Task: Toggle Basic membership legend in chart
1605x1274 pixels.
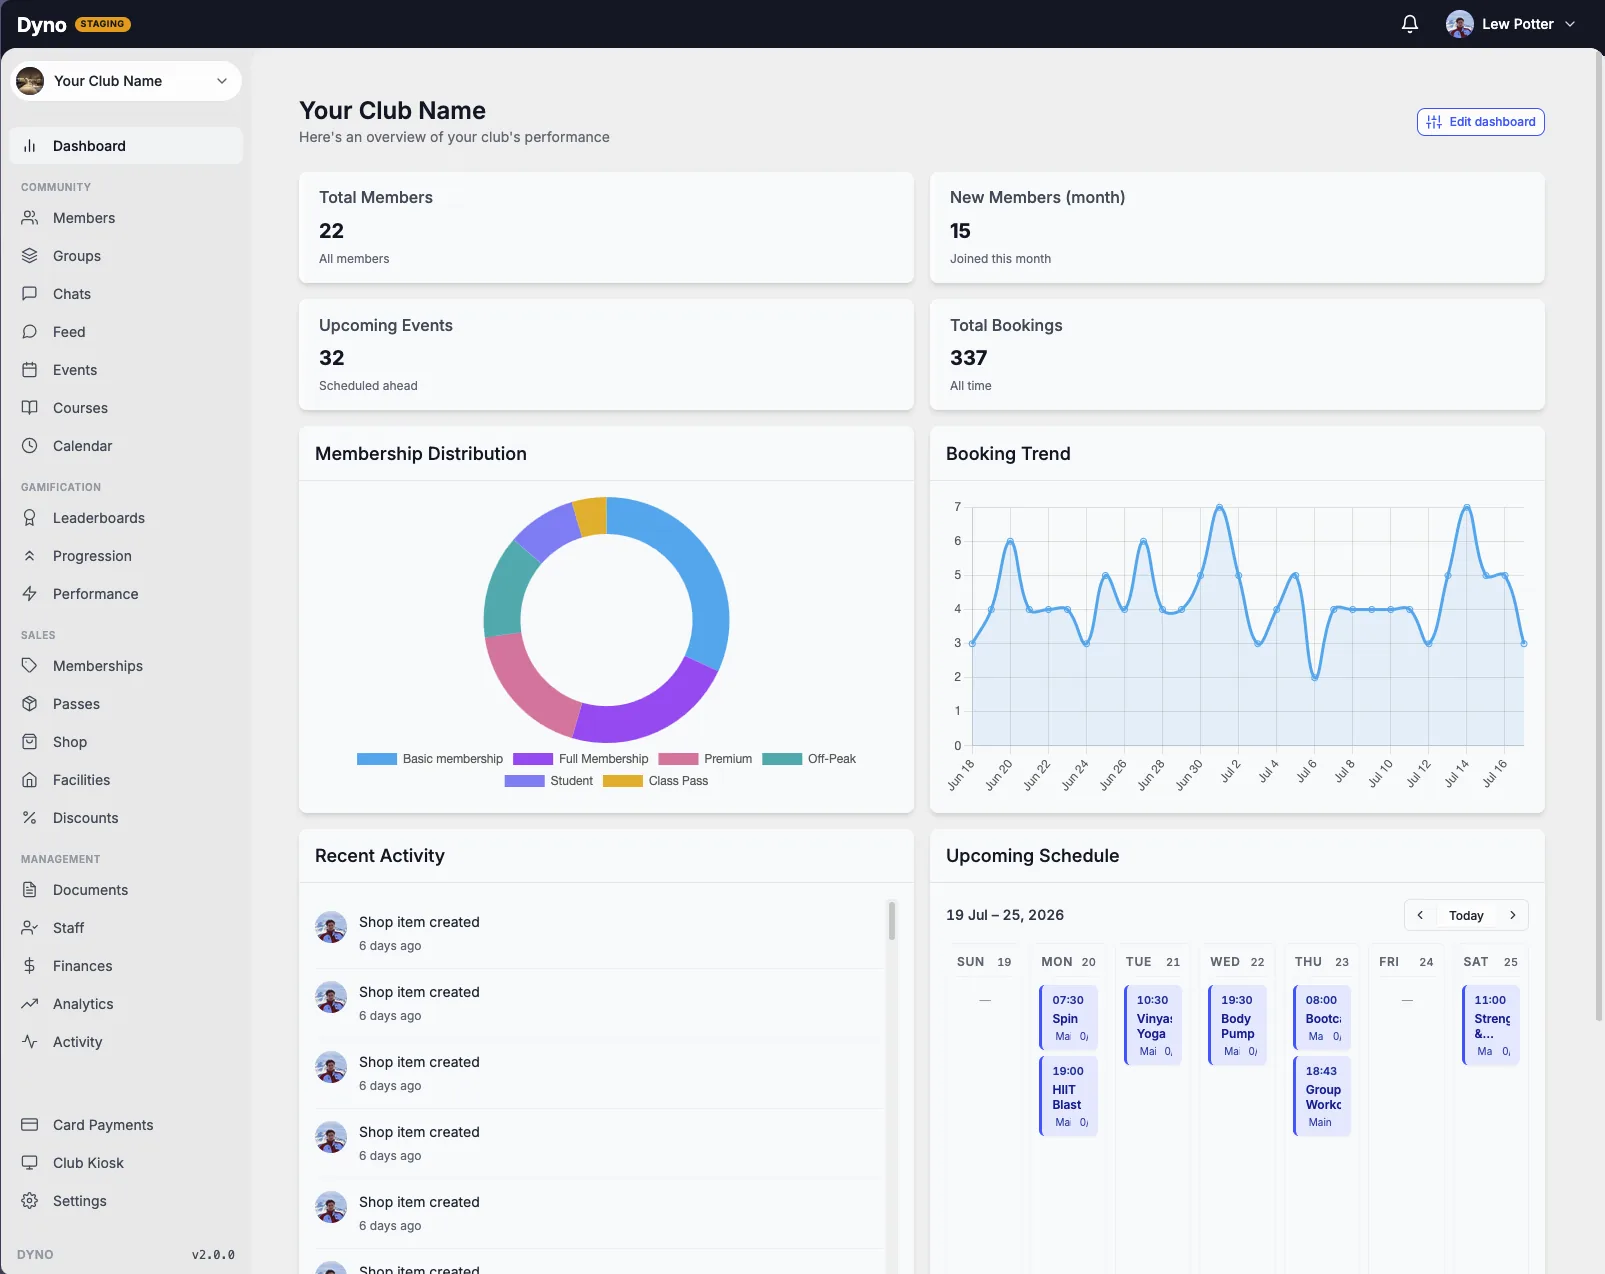Action: (430, 759)
